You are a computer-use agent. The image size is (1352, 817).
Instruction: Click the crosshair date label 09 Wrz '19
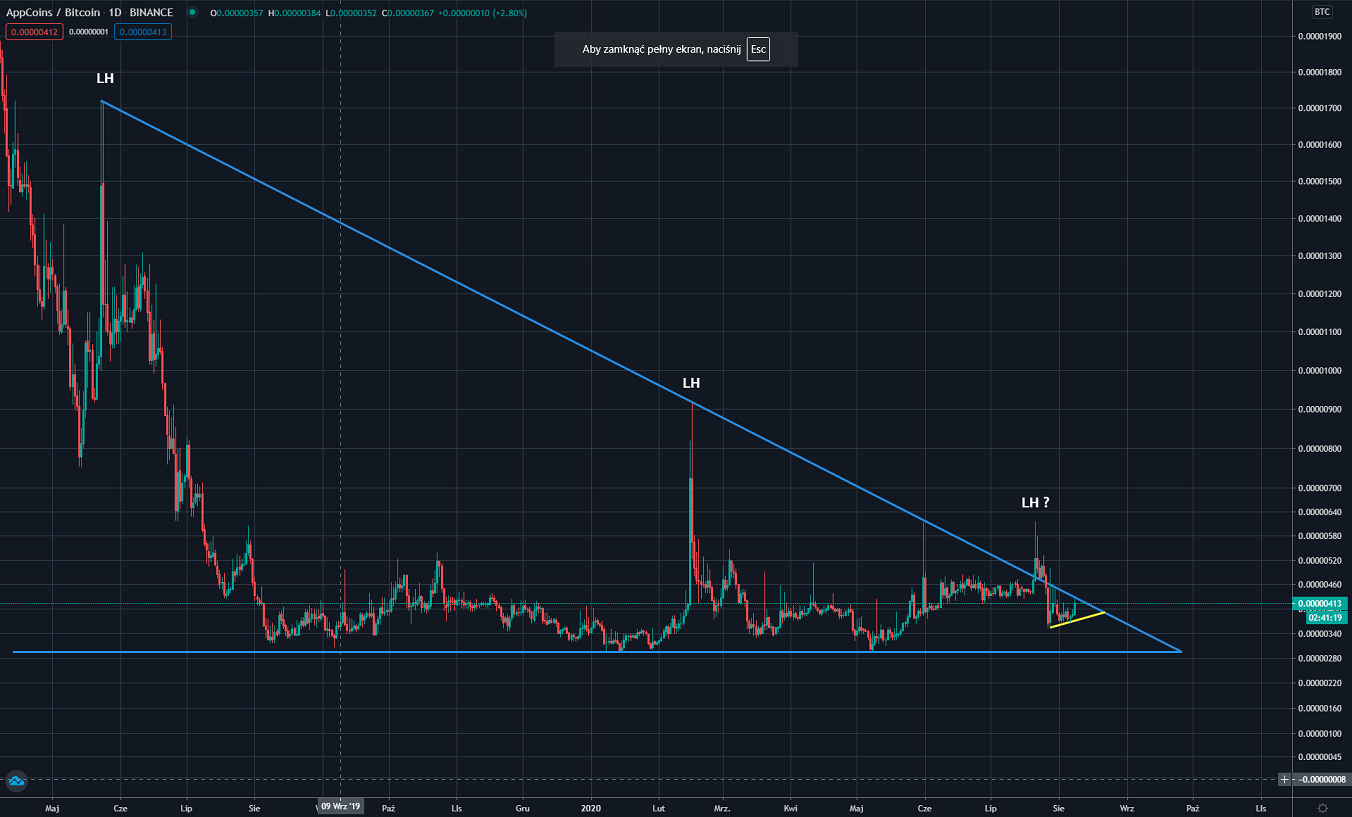coord(341,807)
